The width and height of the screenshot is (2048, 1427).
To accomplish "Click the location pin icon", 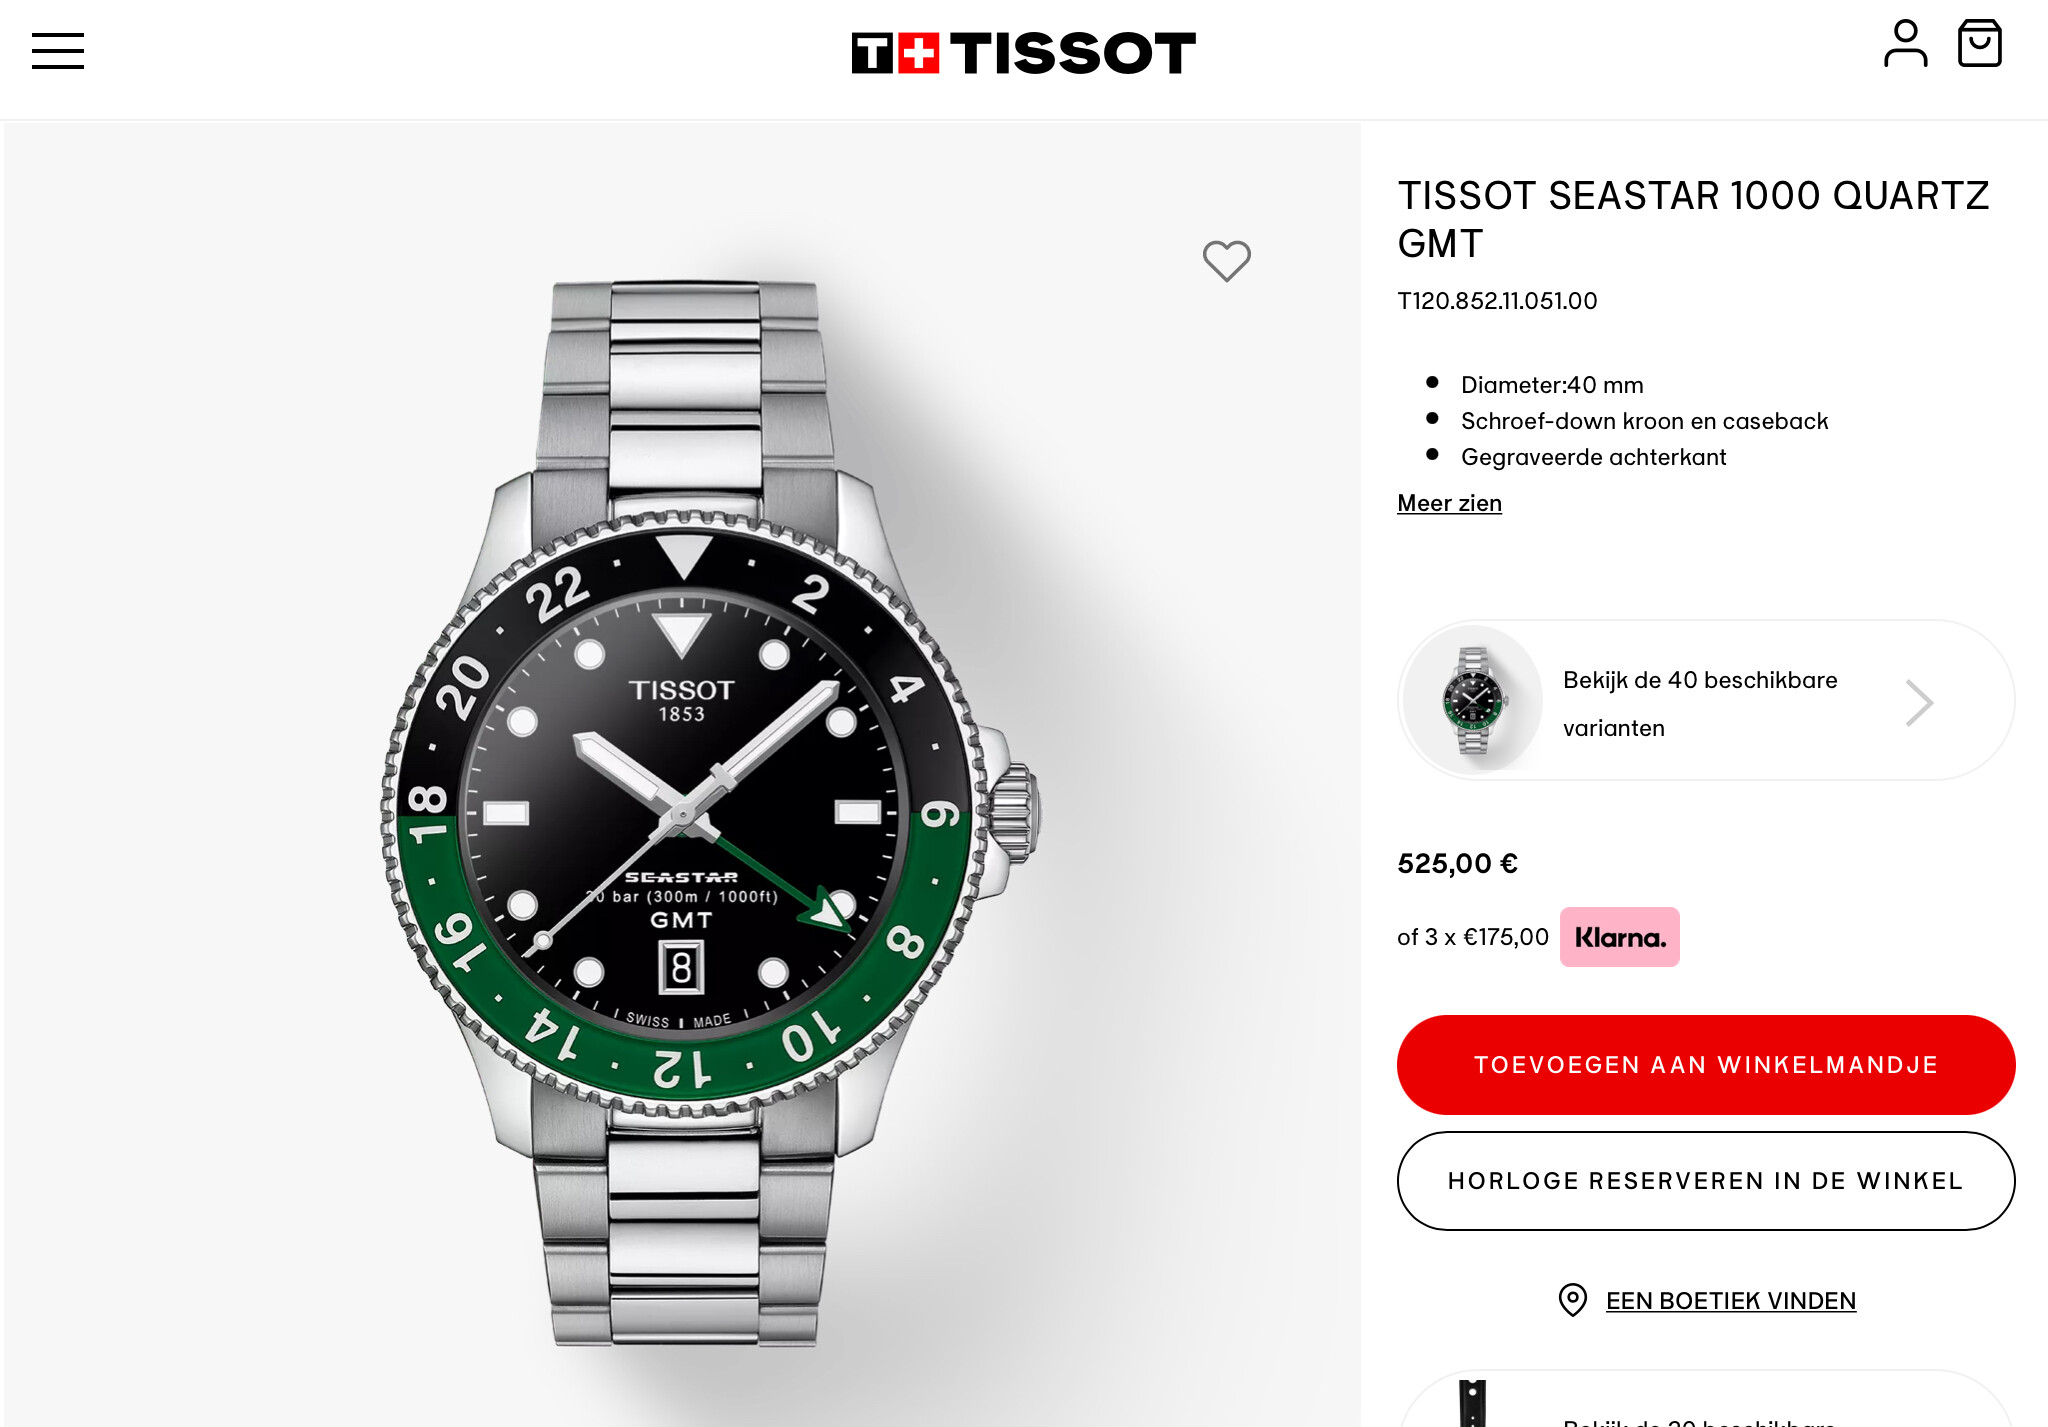I will [1572, 1300].
